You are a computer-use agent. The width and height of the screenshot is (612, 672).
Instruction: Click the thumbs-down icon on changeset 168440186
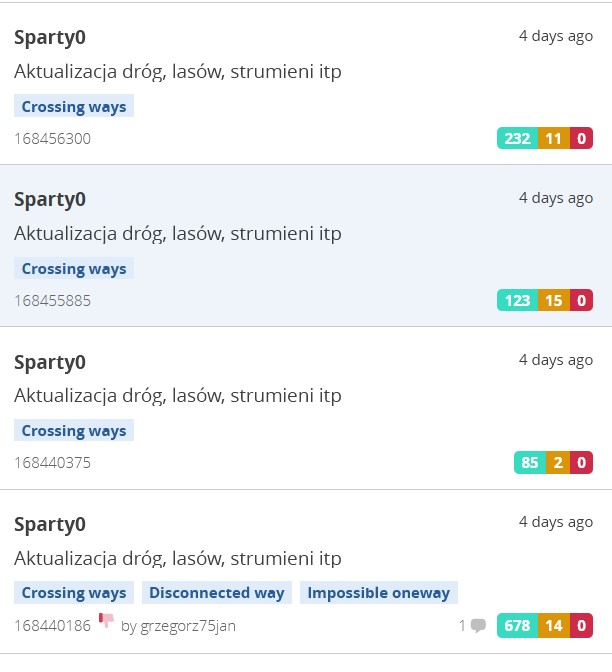106,620
